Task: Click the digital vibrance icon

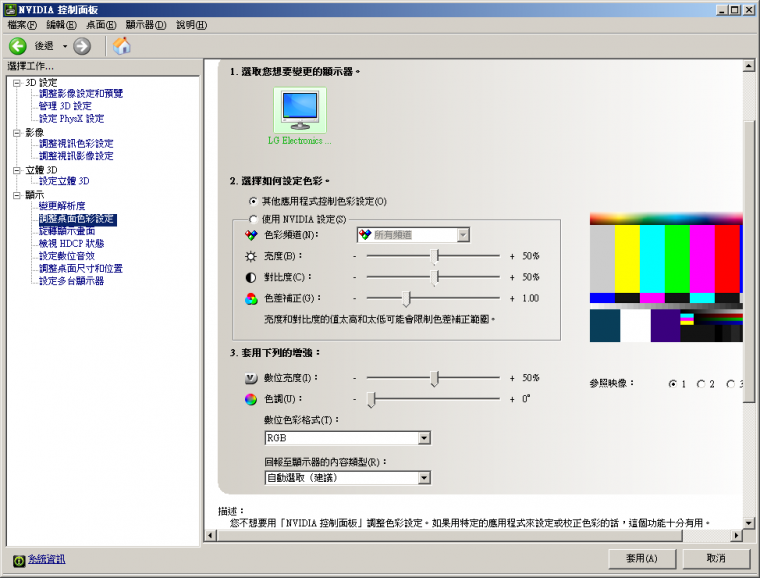Action: 251,378
